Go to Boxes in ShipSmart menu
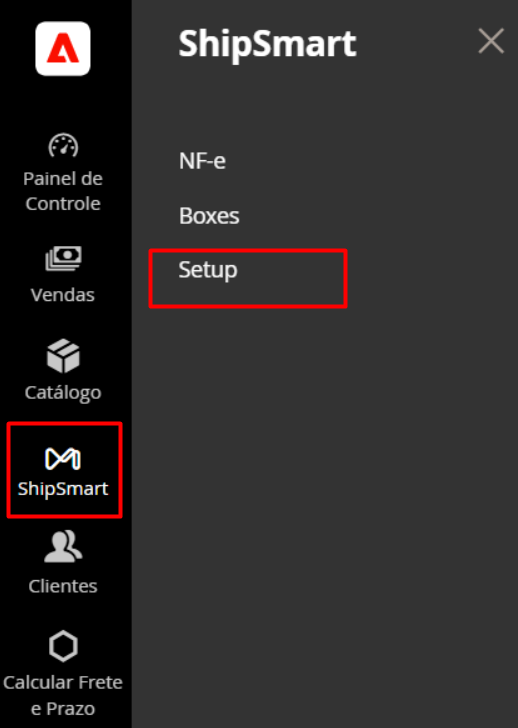This screenshot has width=518, height=728. tap(209, 216)
